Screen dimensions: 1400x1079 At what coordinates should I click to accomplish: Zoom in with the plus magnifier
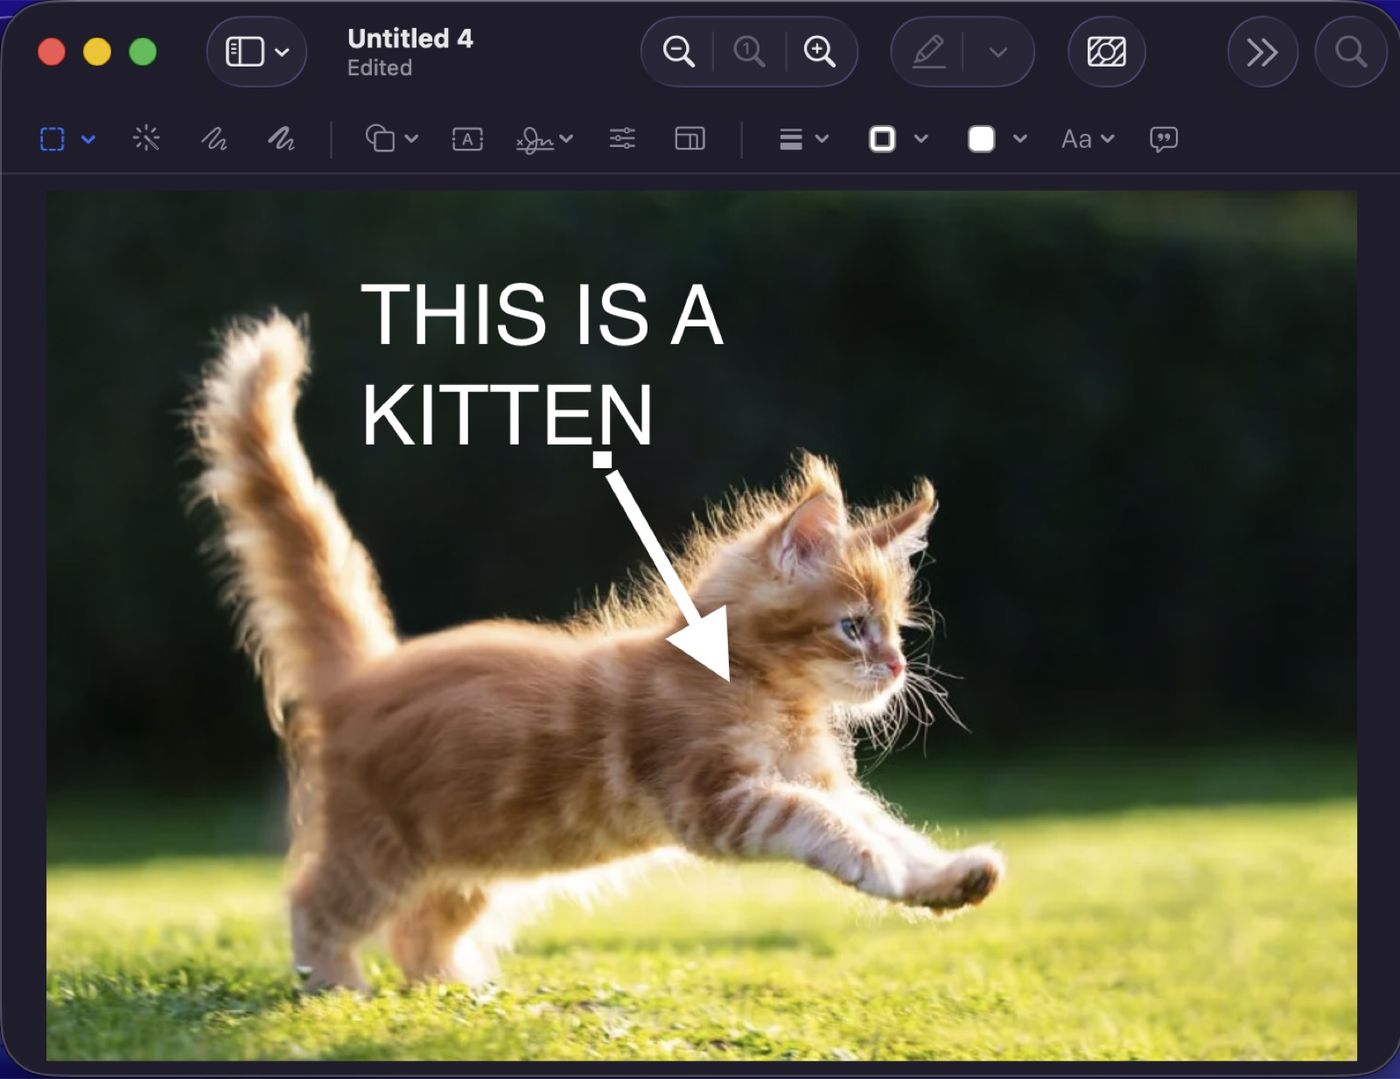pyautogui.click(x=820, y=51)
